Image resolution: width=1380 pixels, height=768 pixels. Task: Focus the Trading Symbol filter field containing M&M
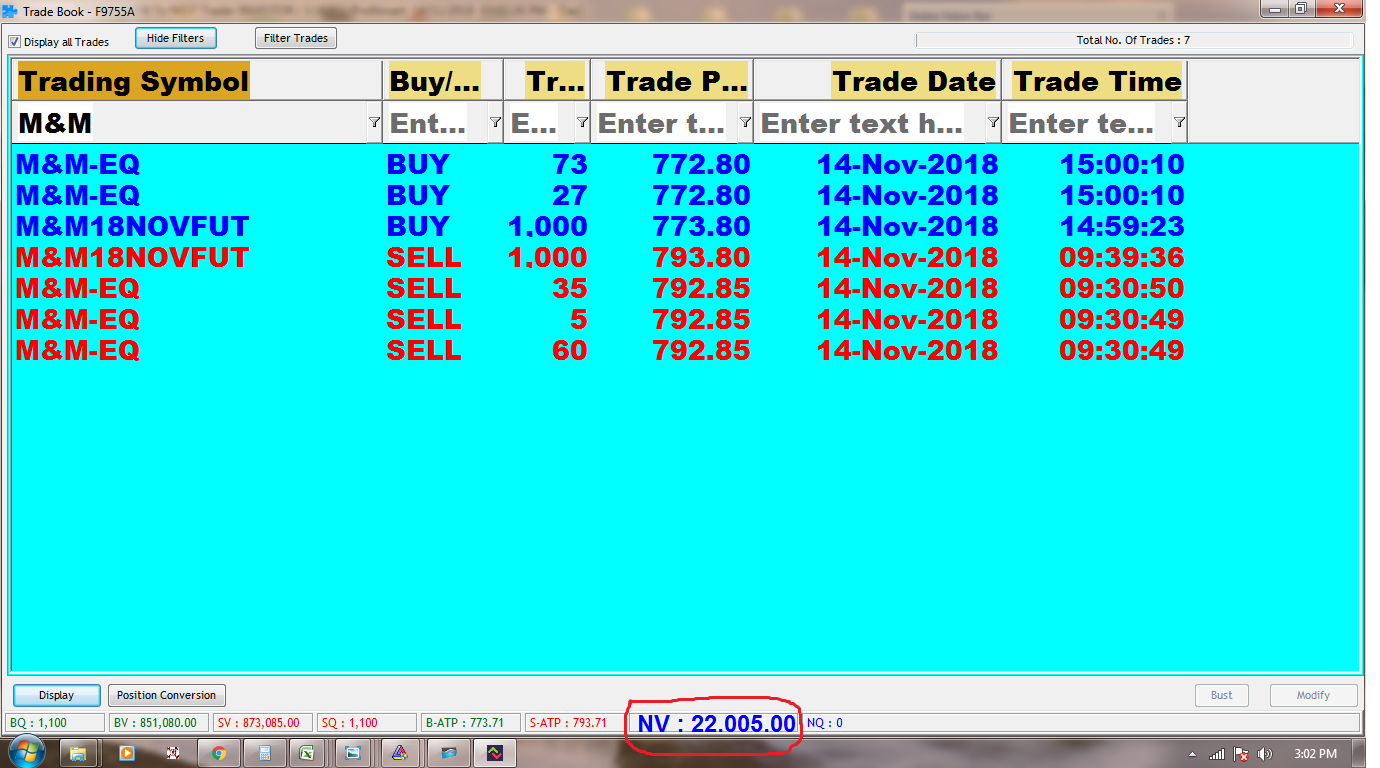(x=191, y=122)
